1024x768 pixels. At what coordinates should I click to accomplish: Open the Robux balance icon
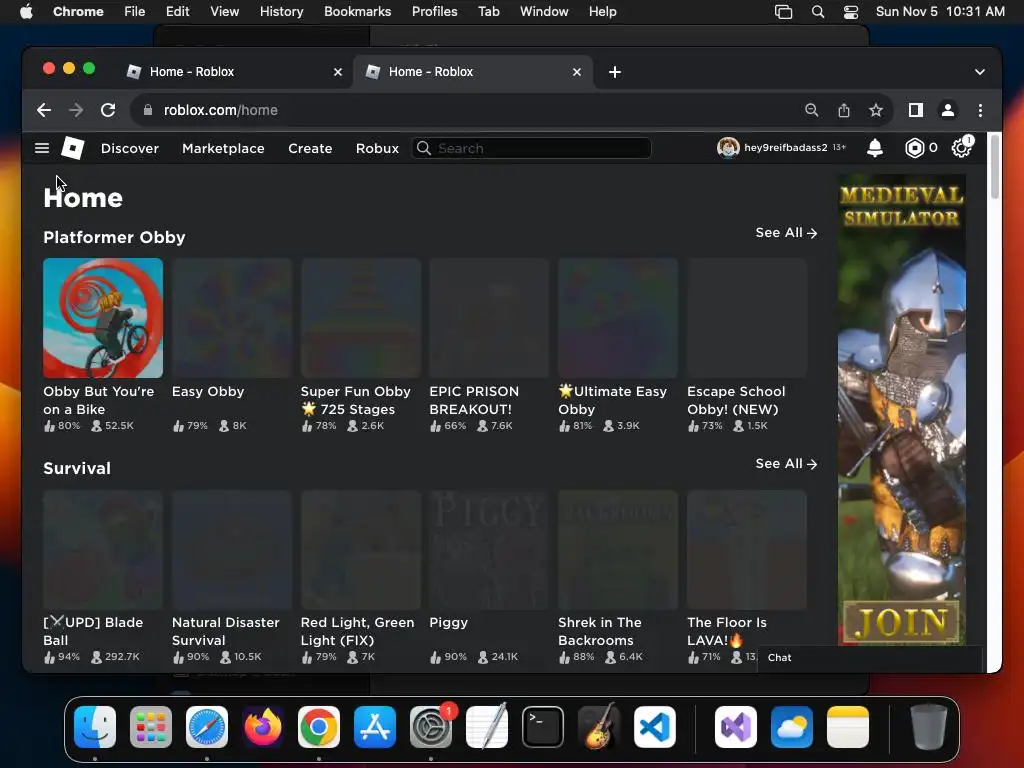point(914,148)
